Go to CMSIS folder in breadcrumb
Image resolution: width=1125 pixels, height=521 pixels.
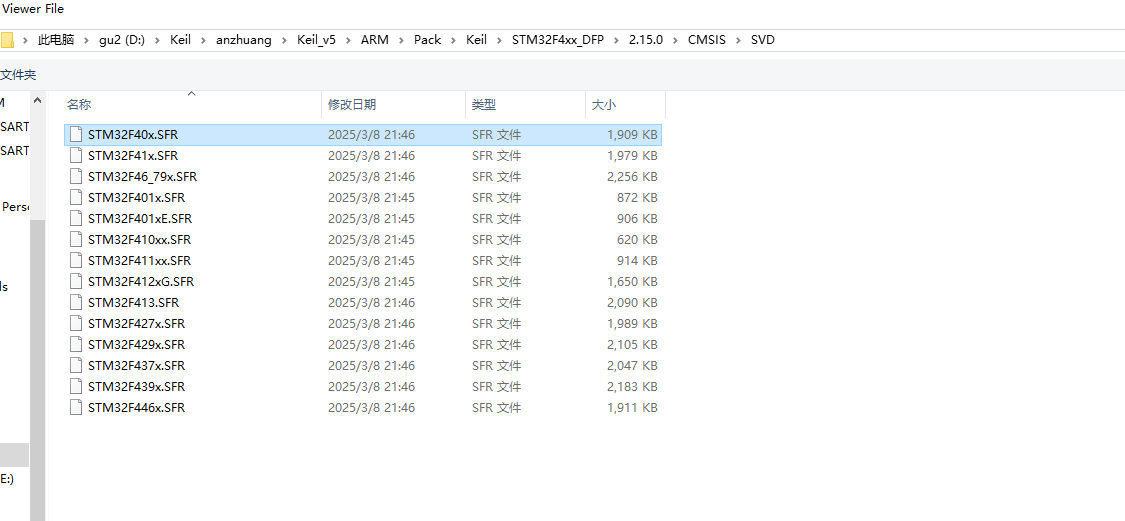tap(707, 40)
